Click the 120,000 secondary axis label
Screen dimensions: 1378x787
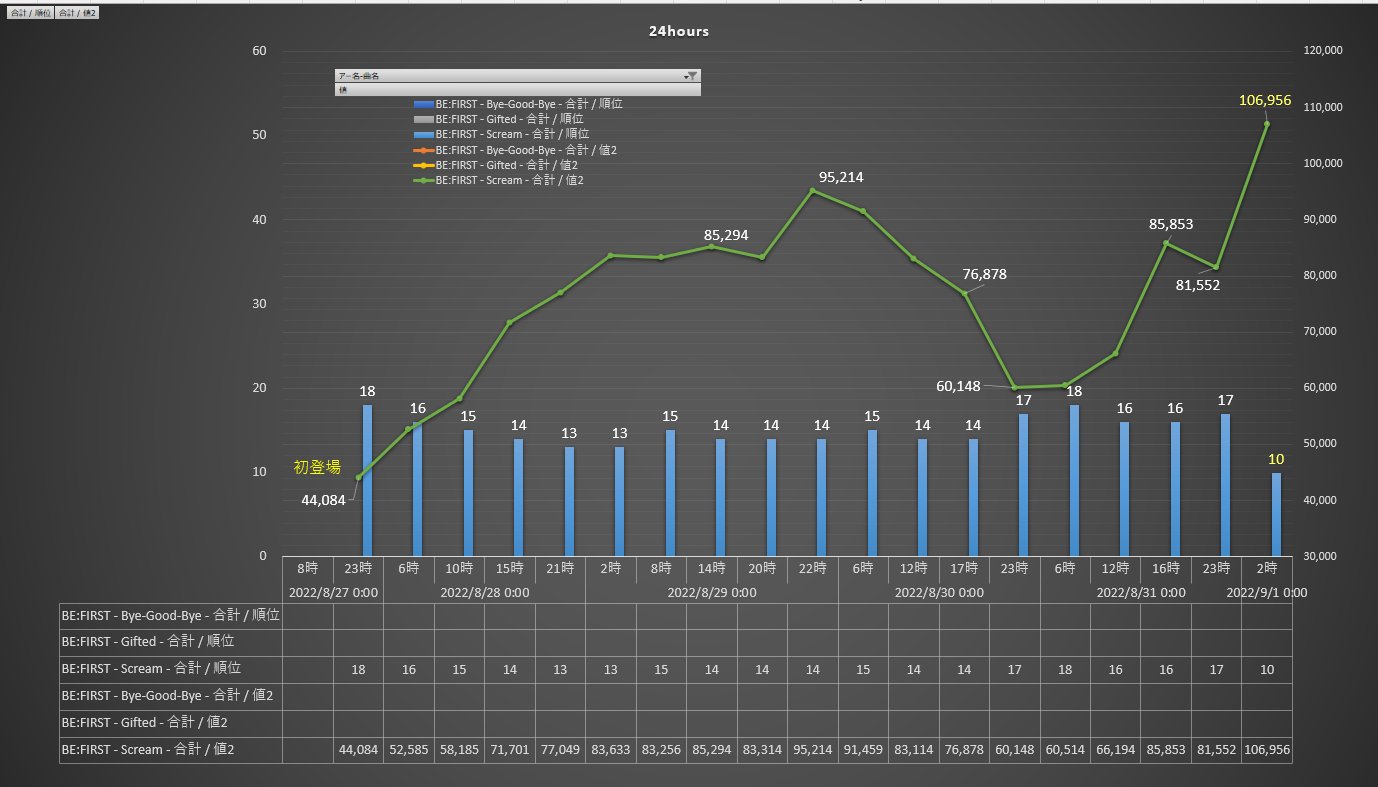[x=1323, y=51]
